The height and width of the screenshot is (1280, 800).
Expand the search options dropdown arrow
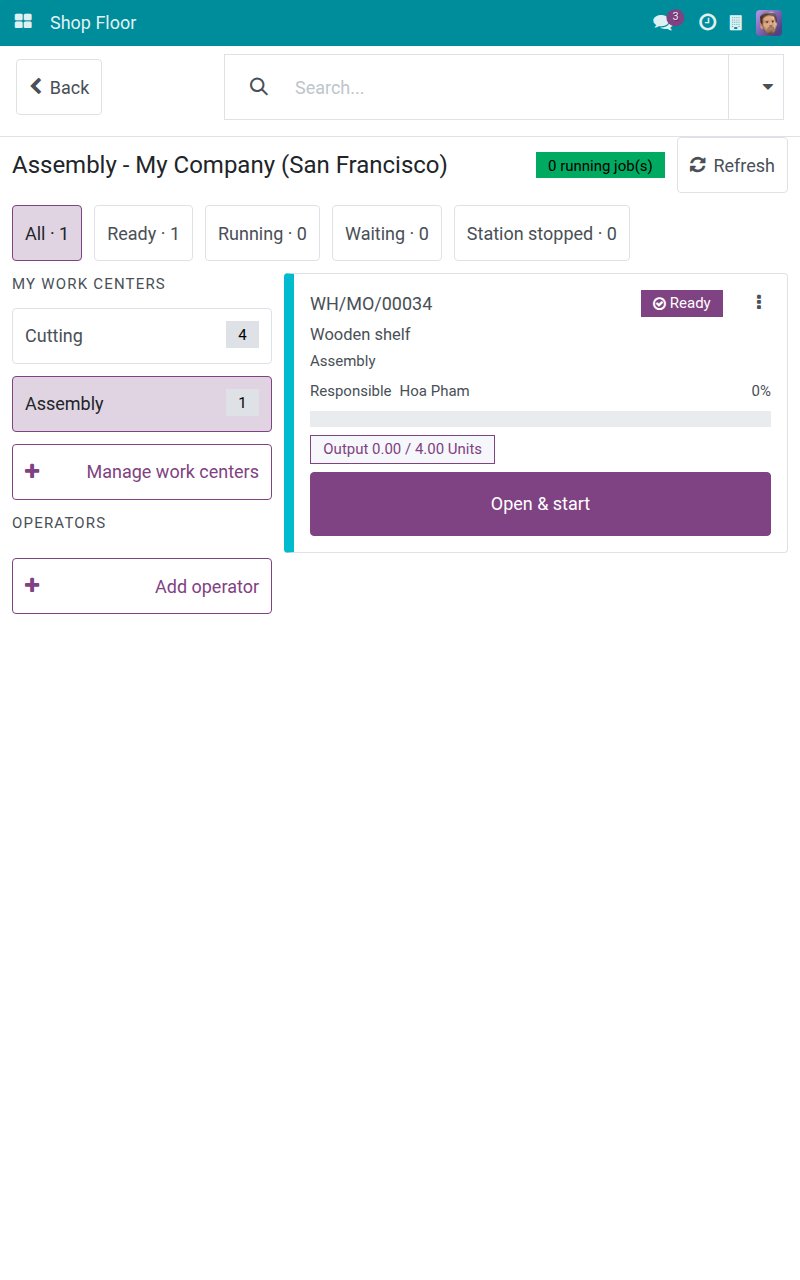[767, 87]
